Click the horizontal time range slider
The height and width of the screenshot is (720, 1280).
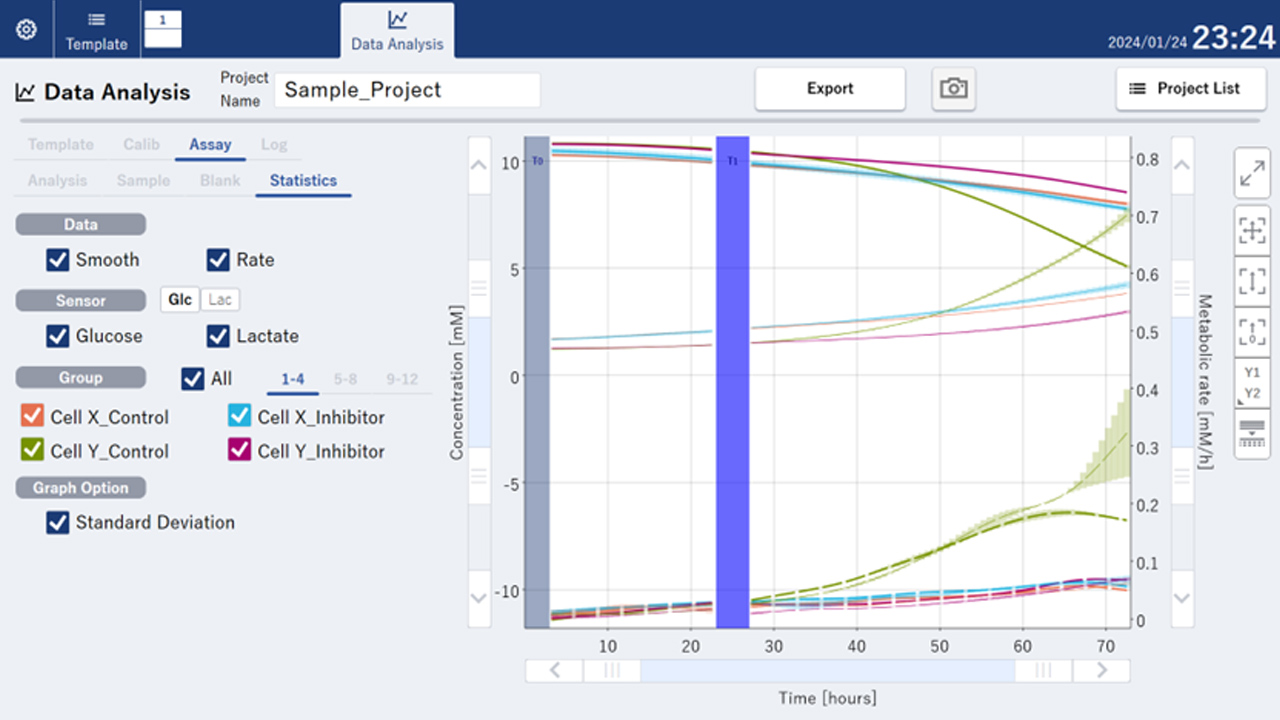(827, 670)
